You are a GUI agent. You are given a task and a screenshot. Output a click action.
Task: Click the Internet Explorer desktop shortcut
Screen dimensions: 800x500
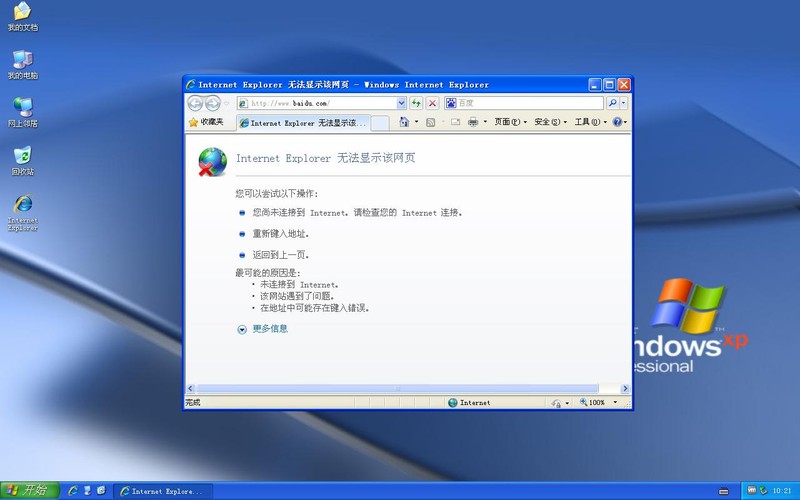pyautogui.click(x=22, y=213)
